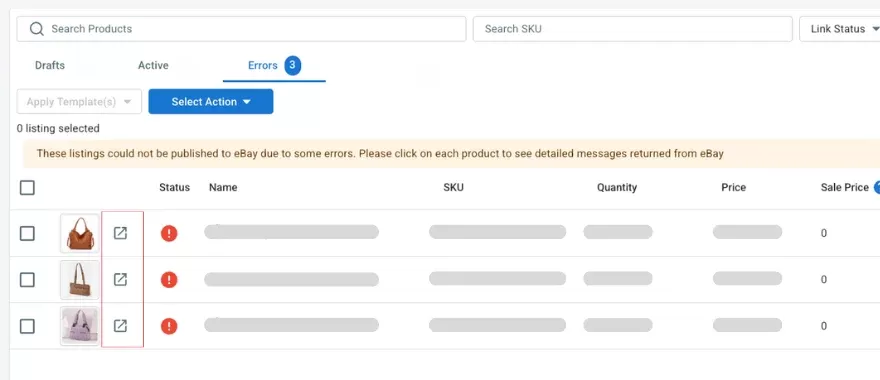Toggle the select-all checkbox in table header

(x=27, y=187)
